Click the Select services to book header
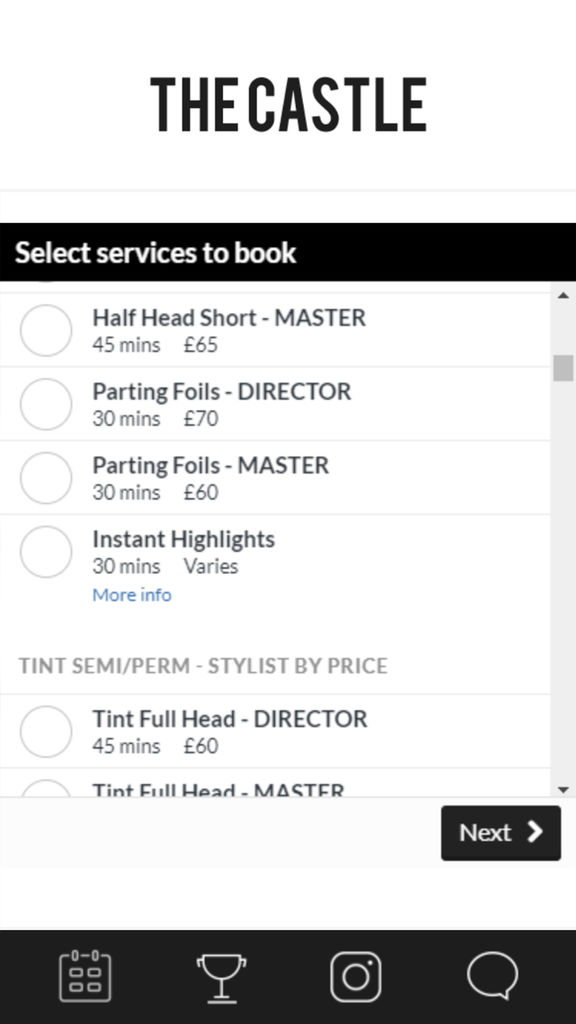The width and height of the screenshot is (576, 1024). [x=288, y=252]
